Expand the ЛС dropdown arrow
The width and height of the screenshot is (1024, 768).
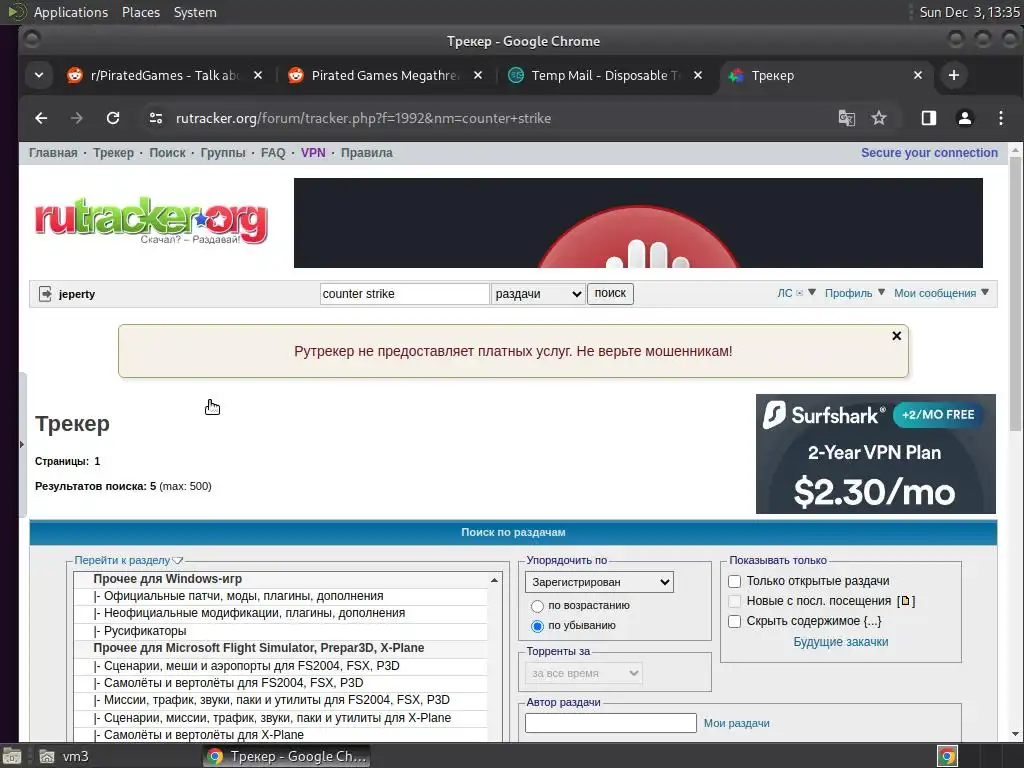(812, 293)
